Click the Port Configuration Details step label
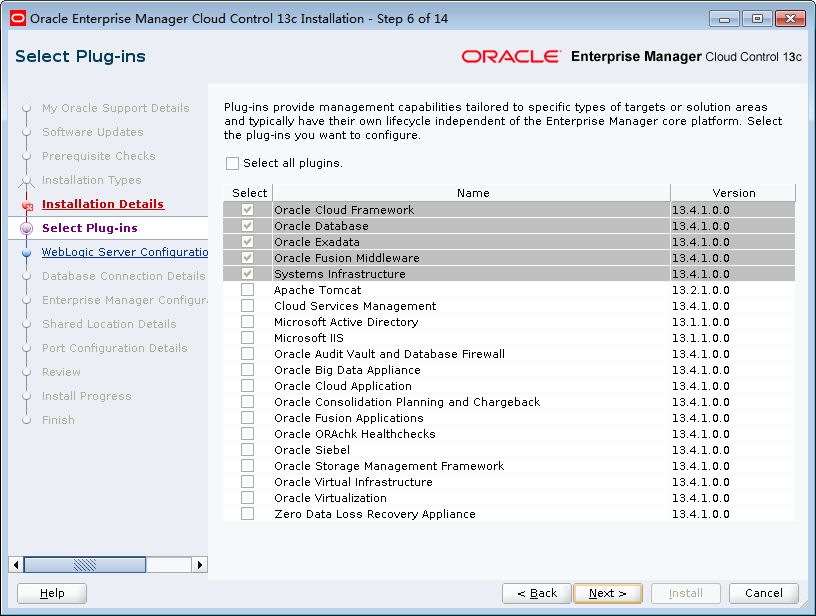816x616 pixels. [114, 348]
